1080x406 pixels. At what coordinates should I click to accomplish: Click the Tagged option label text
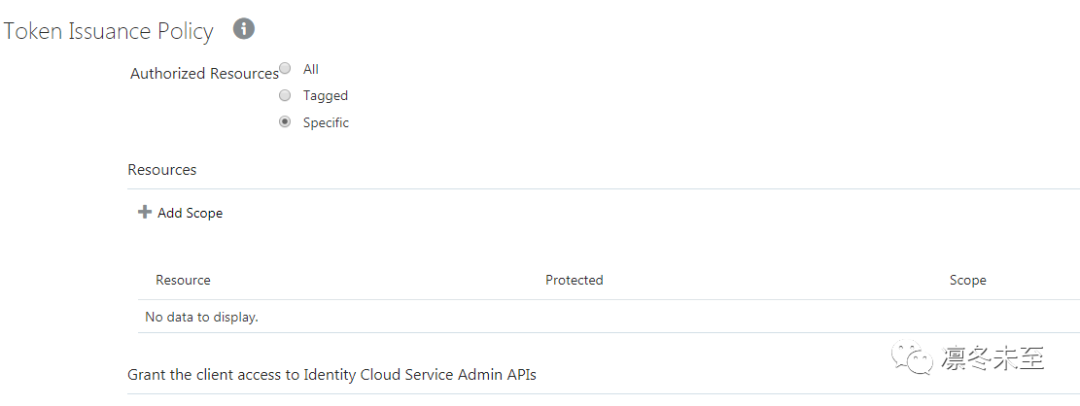click(x=325, y=96)
